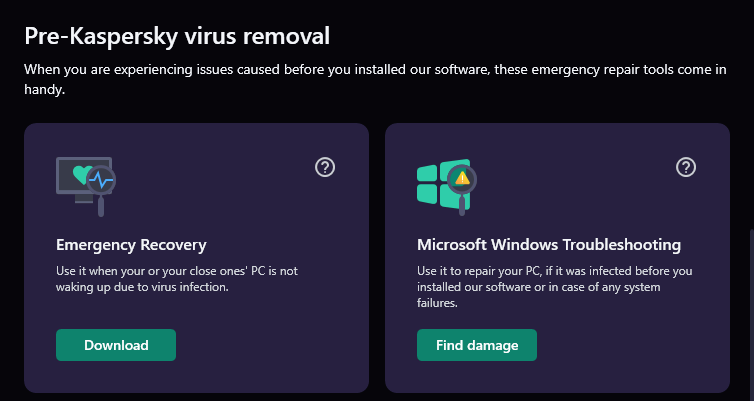Click the Windows Troubleshooting description text
This screenshot has width=754, height=401.
(x=553, y=287)
